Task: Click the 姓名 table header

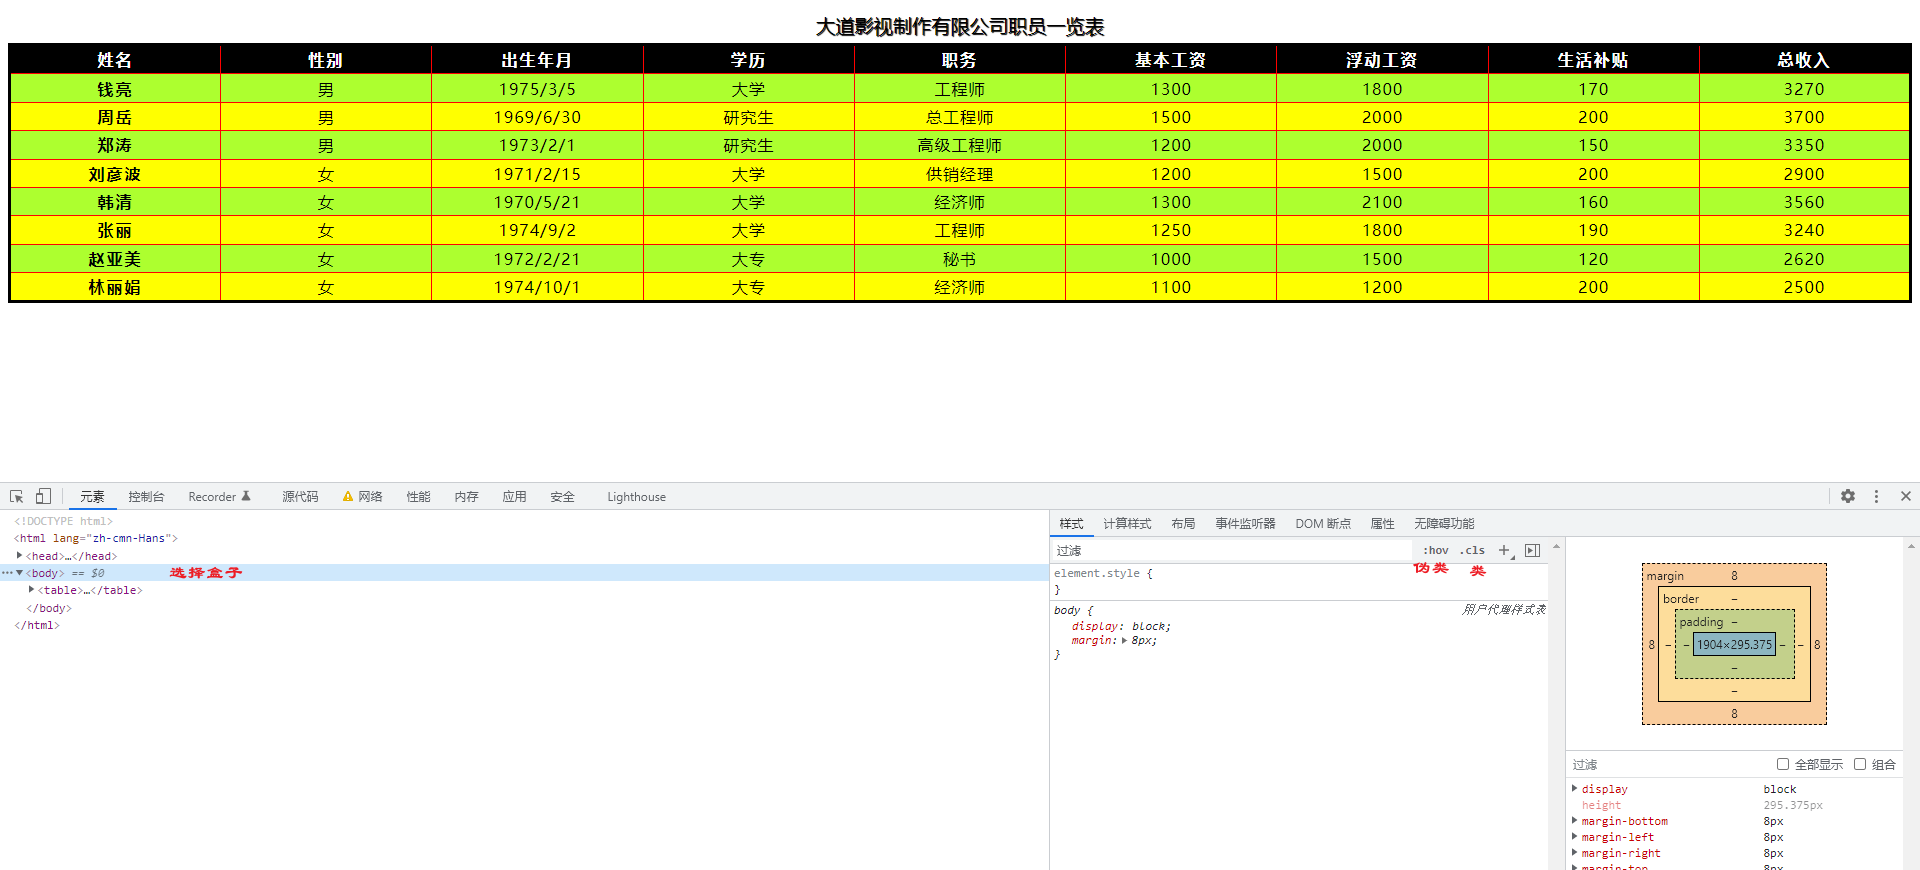Action: point(115,60)
